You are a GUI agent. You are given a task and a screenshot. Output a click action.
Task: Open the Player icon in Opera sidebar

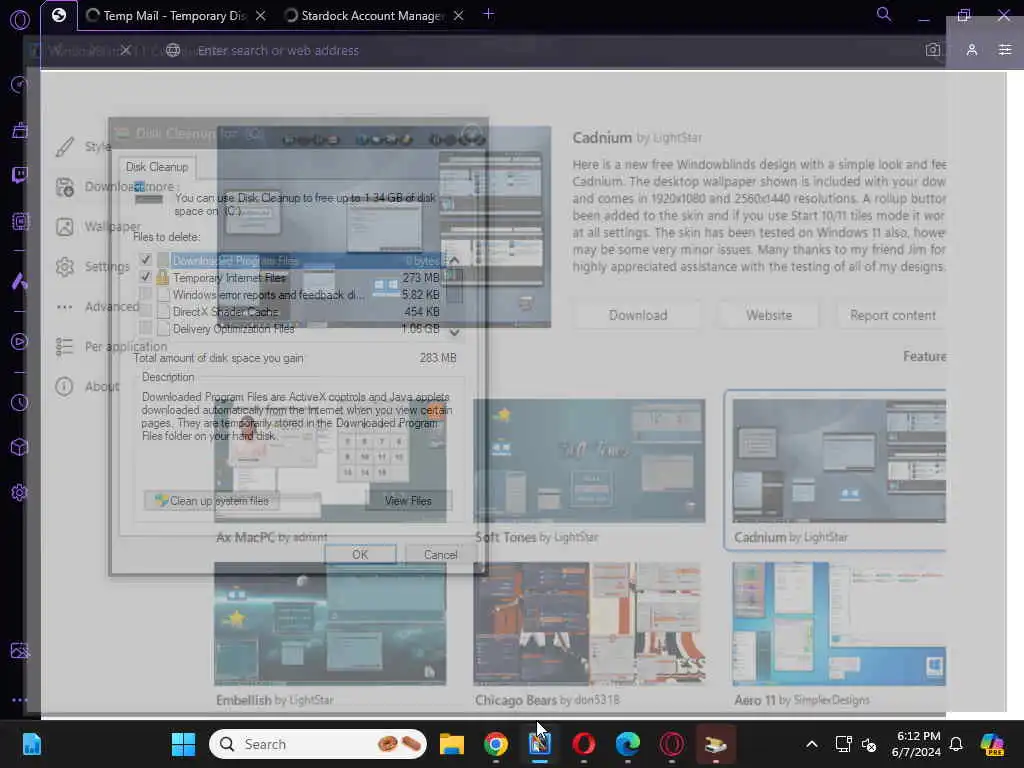pyautogui.click(x=20, y=342)
